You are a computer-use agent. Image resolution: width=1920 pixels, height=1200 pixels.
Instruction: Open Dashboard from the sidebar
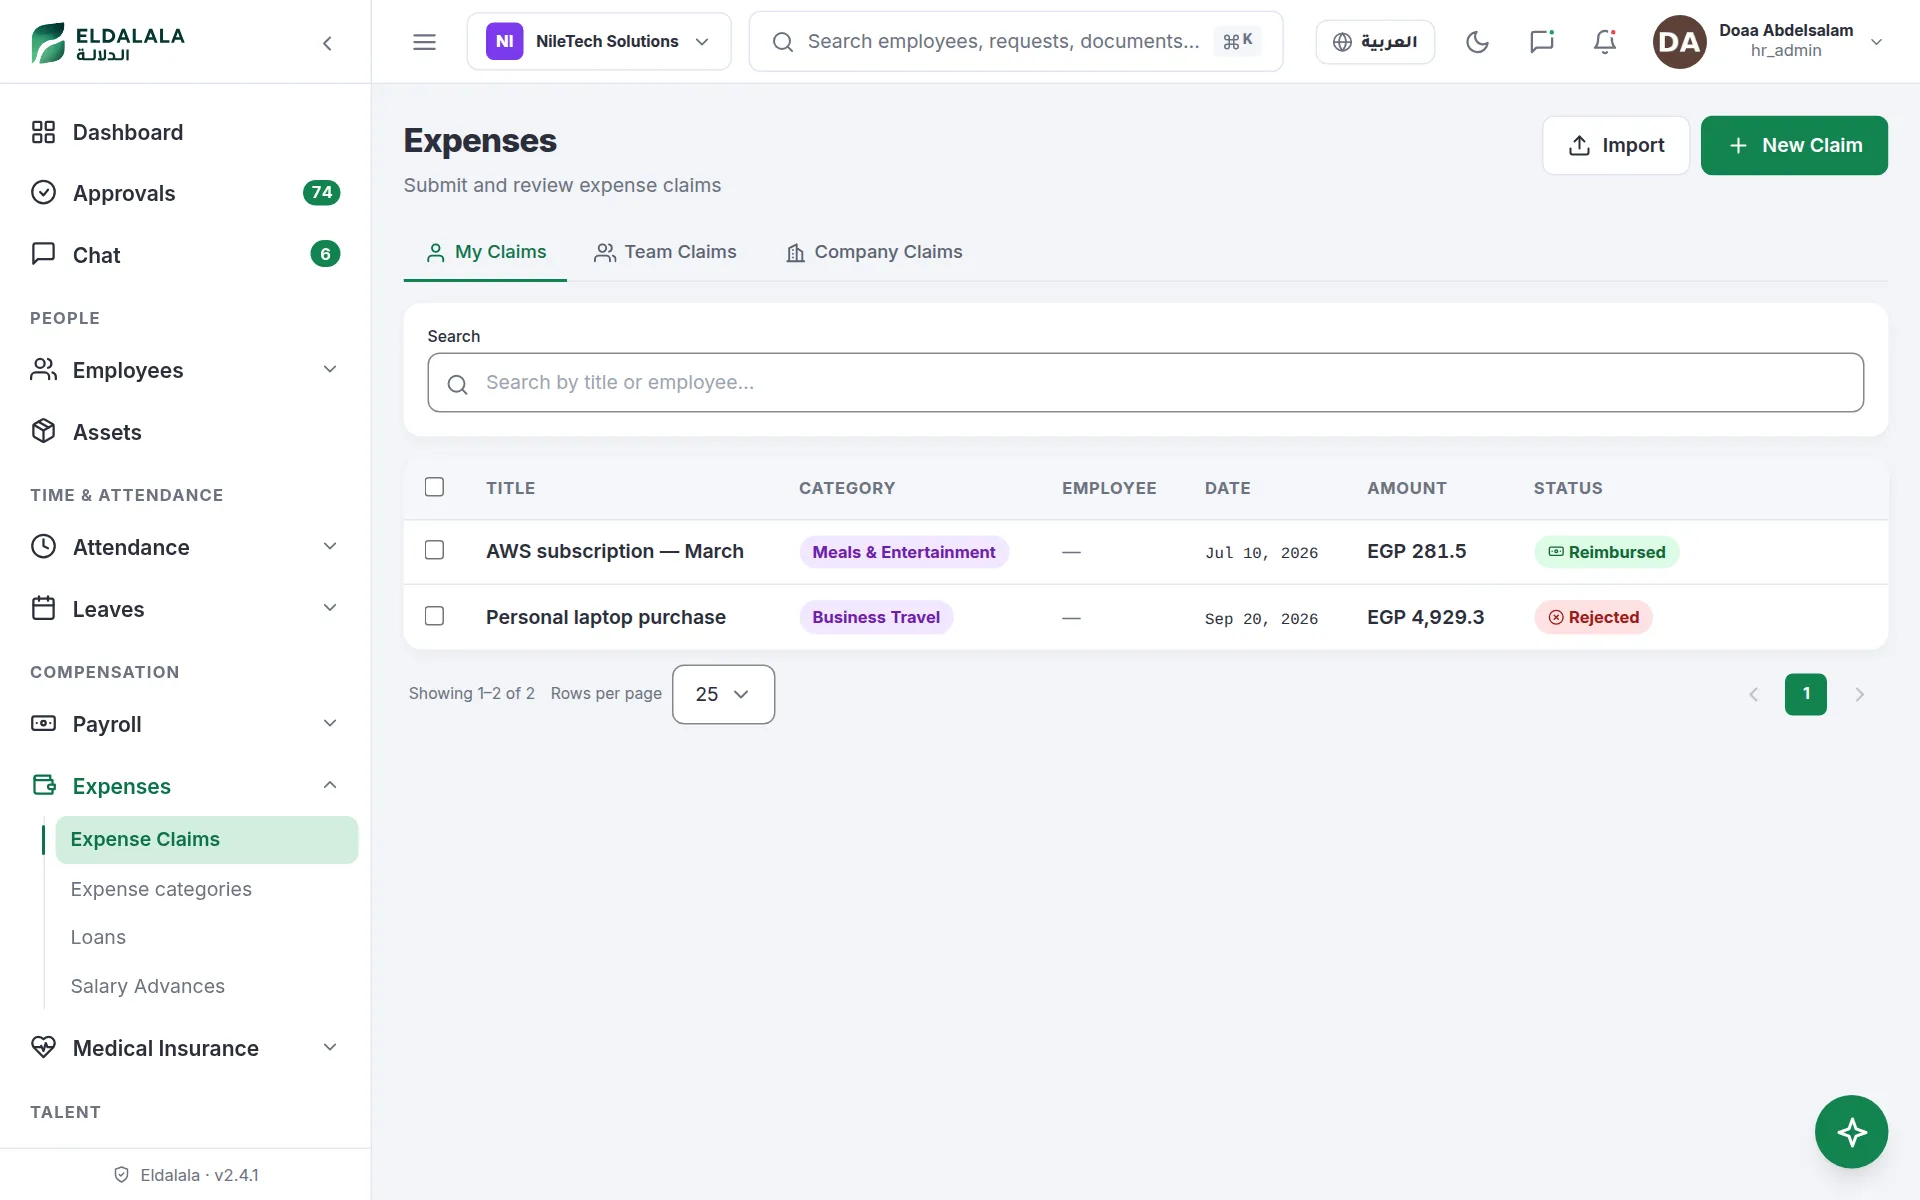point(185,132)
